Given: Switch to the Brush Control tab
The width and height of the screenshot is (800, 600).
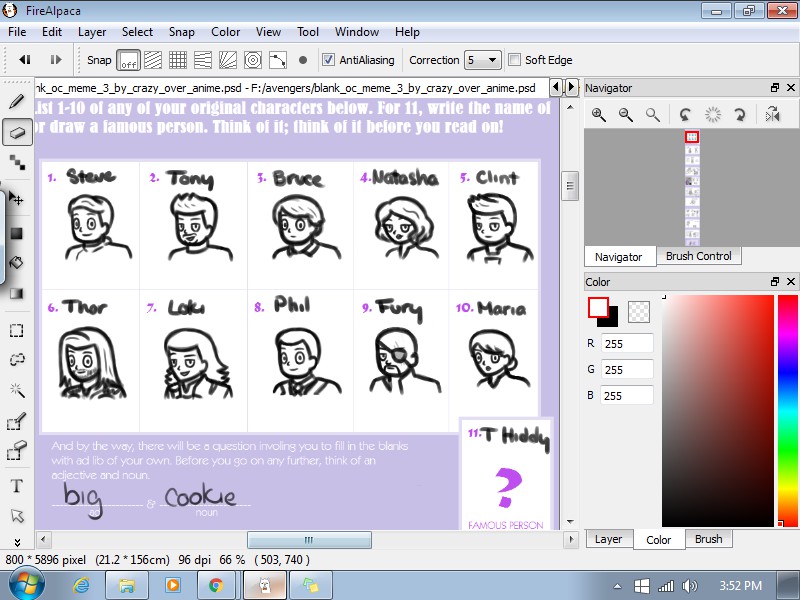Looking at the screenshot, I should tap(698, 256).
